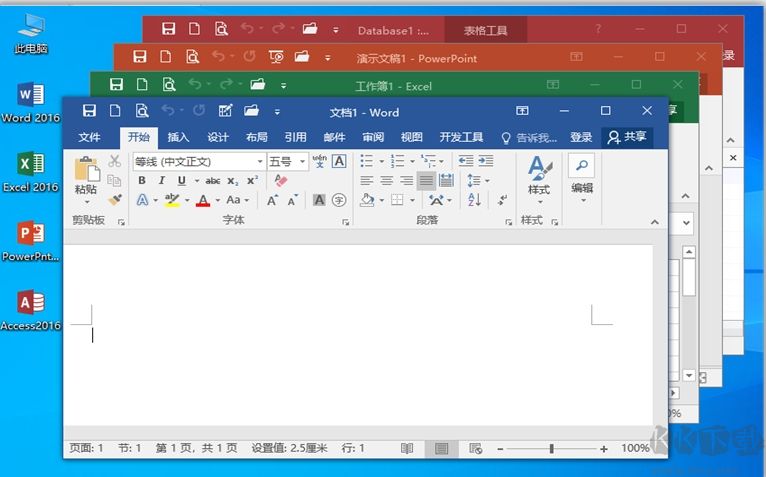Toggle Distributed alignment button
Image resolution: width=766 pixels, height=477 pixels.
(446, 180)
